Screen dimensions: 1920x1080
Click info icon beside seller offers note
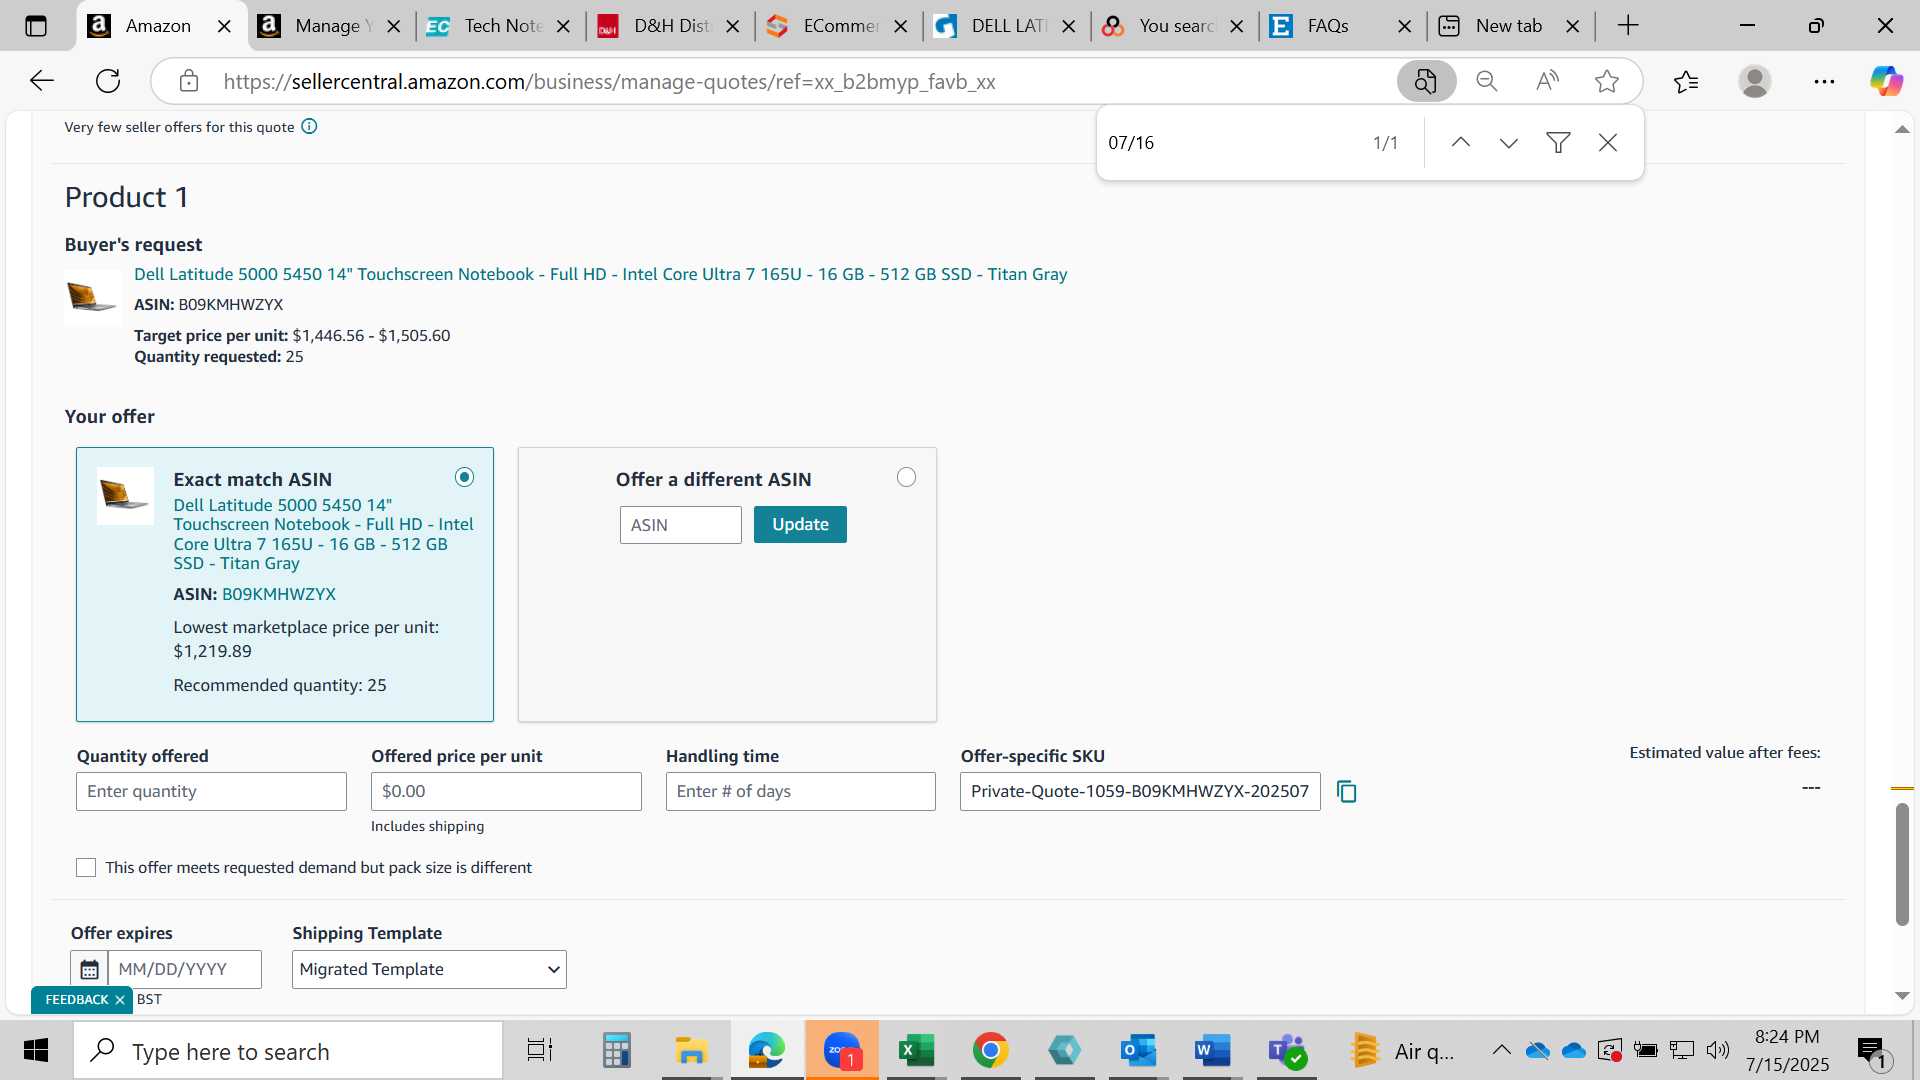(x=310, y=126)
